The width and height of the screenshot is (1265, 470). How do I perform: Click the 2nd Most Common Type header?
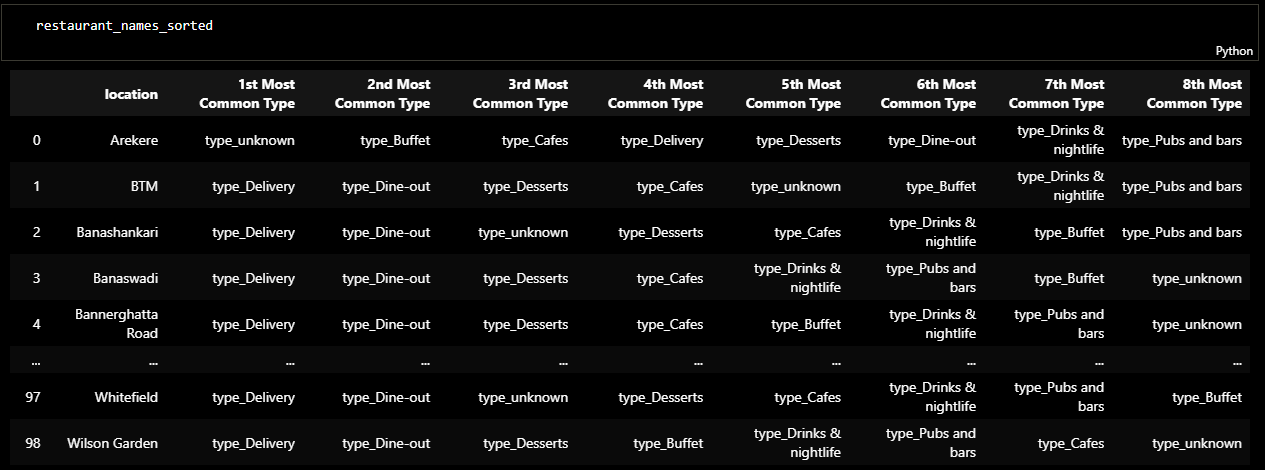pyautogui.click(x=382, y=94)
